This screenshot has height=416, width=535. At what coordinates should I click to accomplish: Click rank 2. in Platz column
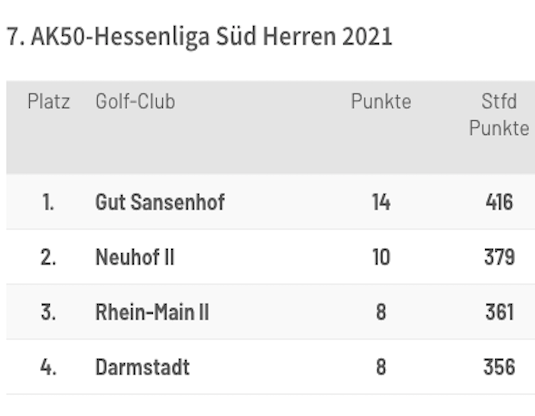click(x=48, y=257)
